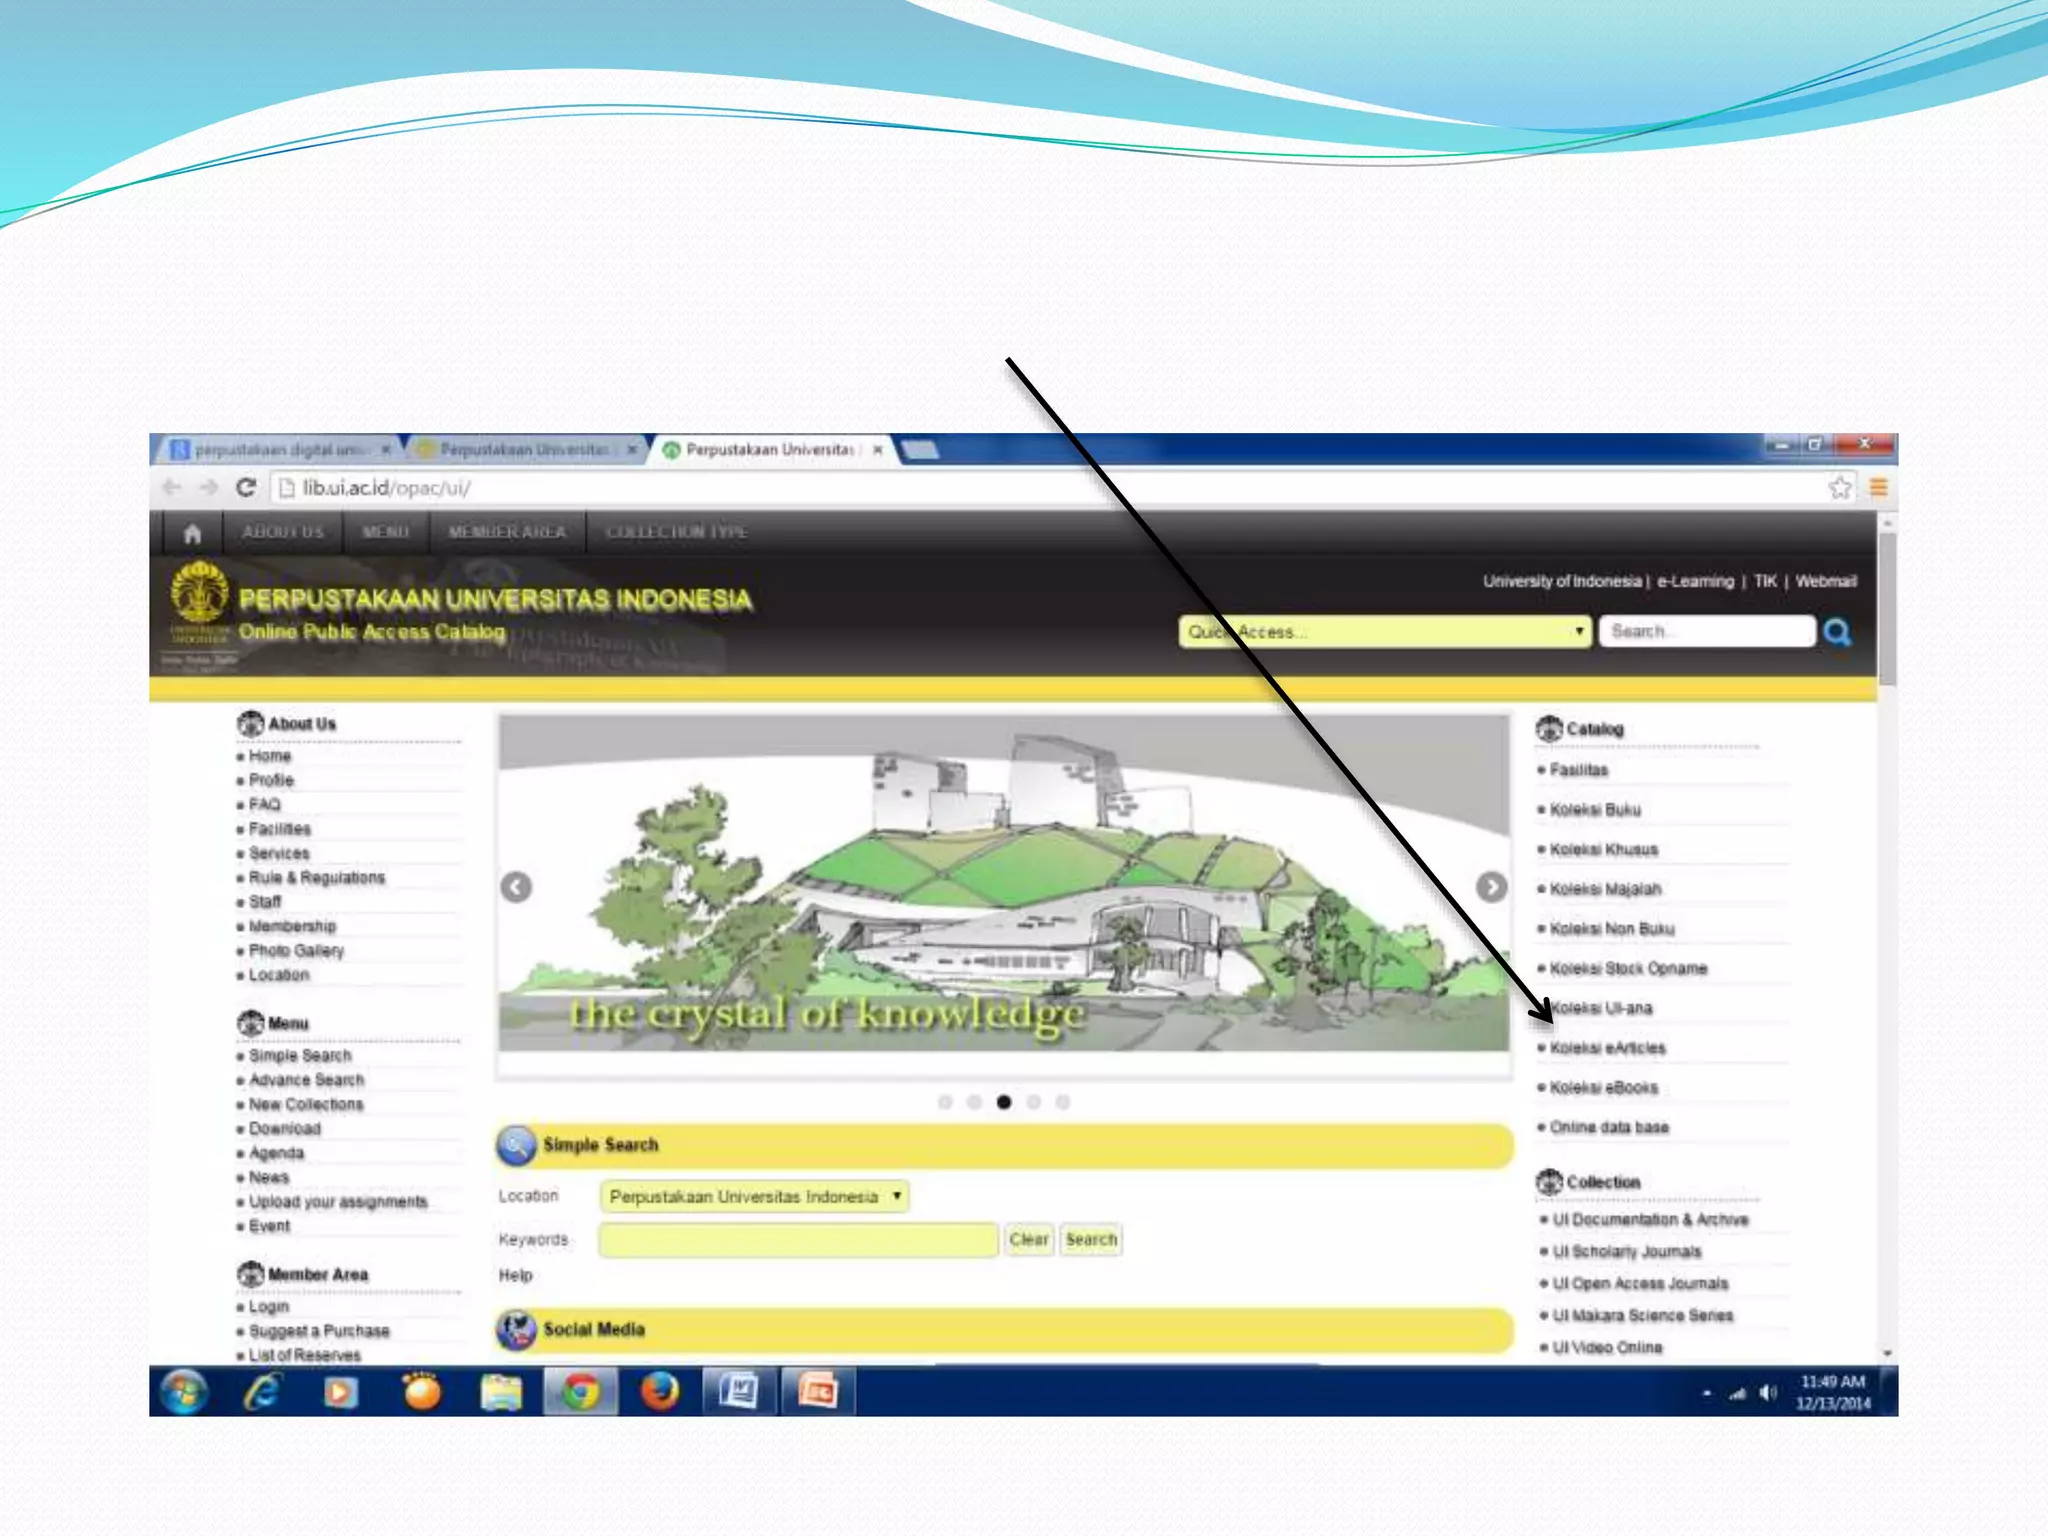Select the fourth carousel indicator dot
The width and height of the screenshot is (2048, 1536).
[1033, 1102]
